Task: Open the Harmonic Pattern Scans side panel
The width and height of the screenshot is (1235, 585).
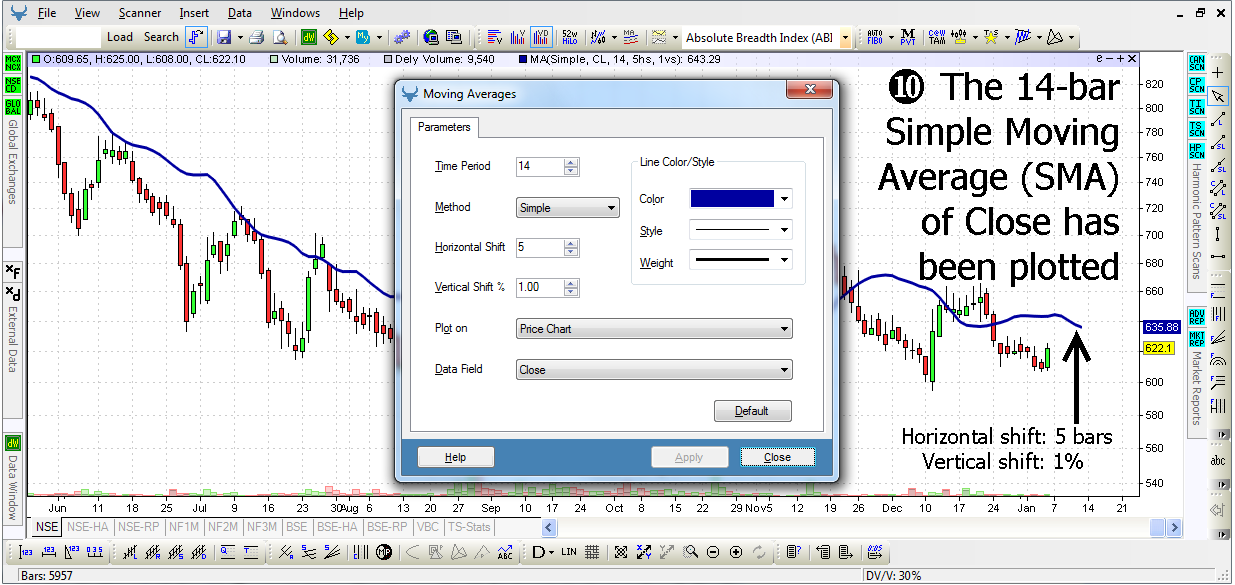Action: [x=1196, y=221]
